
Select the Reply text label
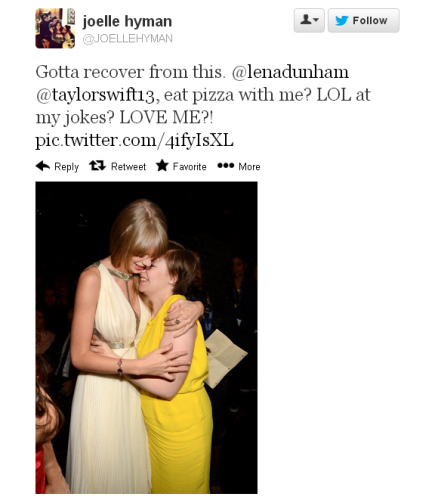click(x=66, y=167)
